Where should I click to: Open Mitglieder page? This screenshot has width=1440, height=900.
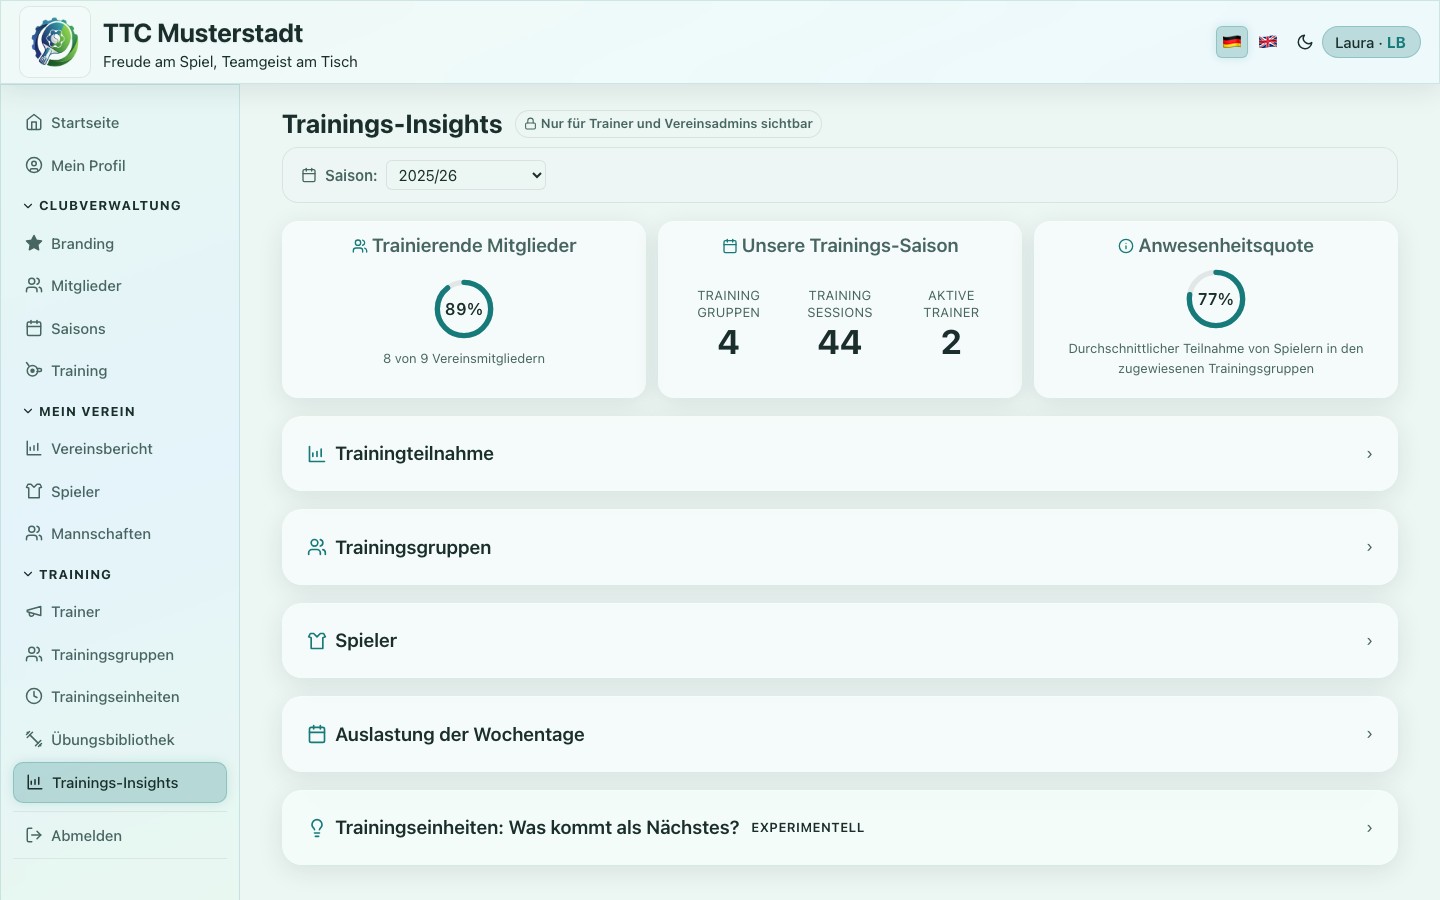(x=120, y=285)
